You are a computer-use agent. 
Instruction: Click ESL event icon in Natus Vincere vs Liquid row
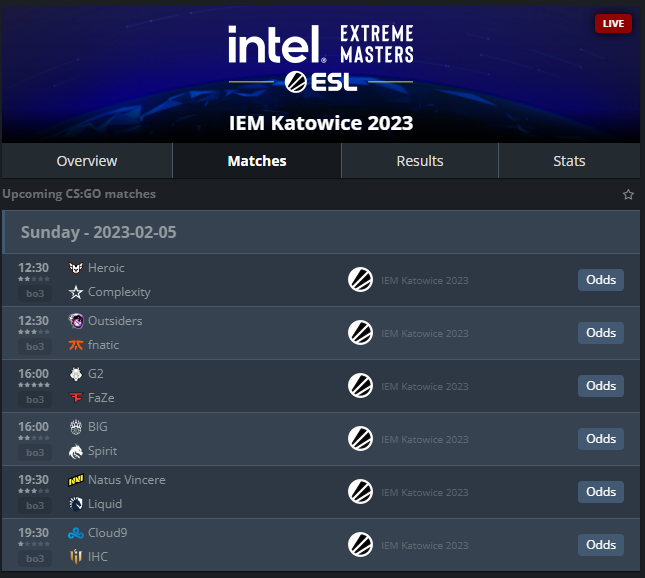click(x=360, y=492)
